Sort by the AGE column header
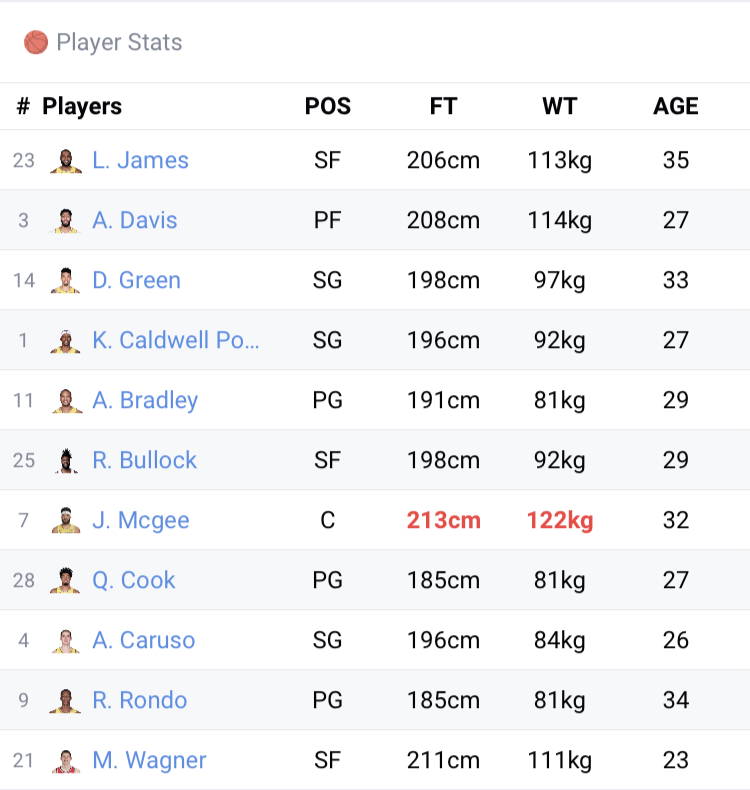 (676, 106)
